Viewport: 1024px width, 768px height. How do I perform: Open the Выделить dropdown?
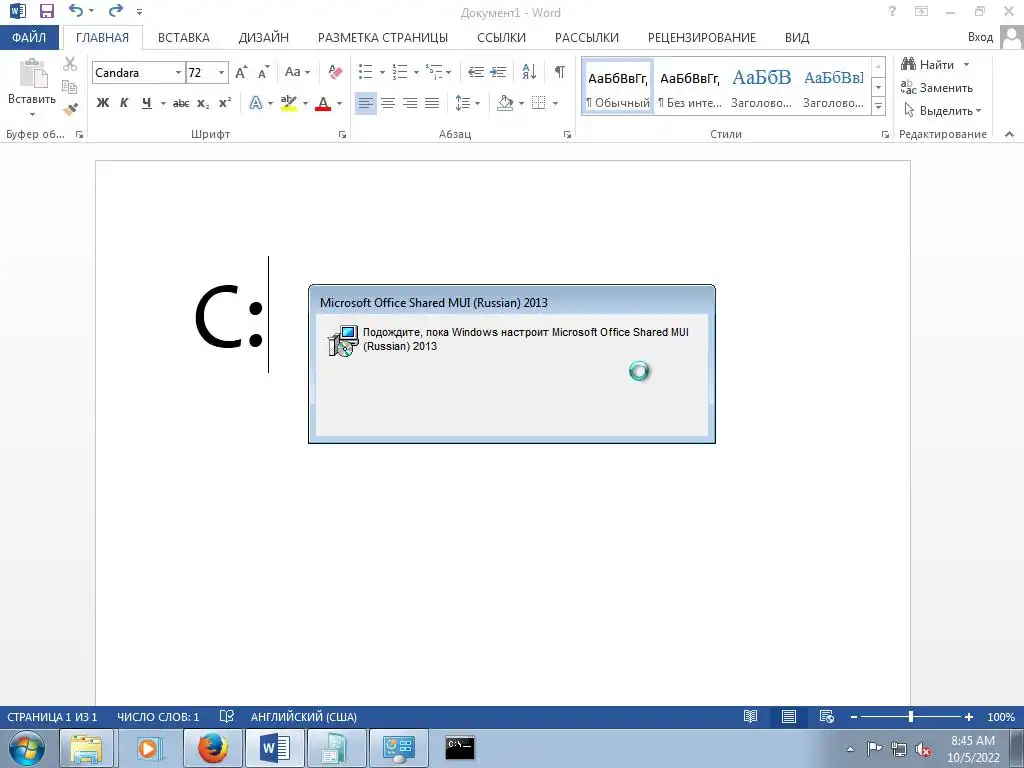pyautogui.click(x=942, y=111)
